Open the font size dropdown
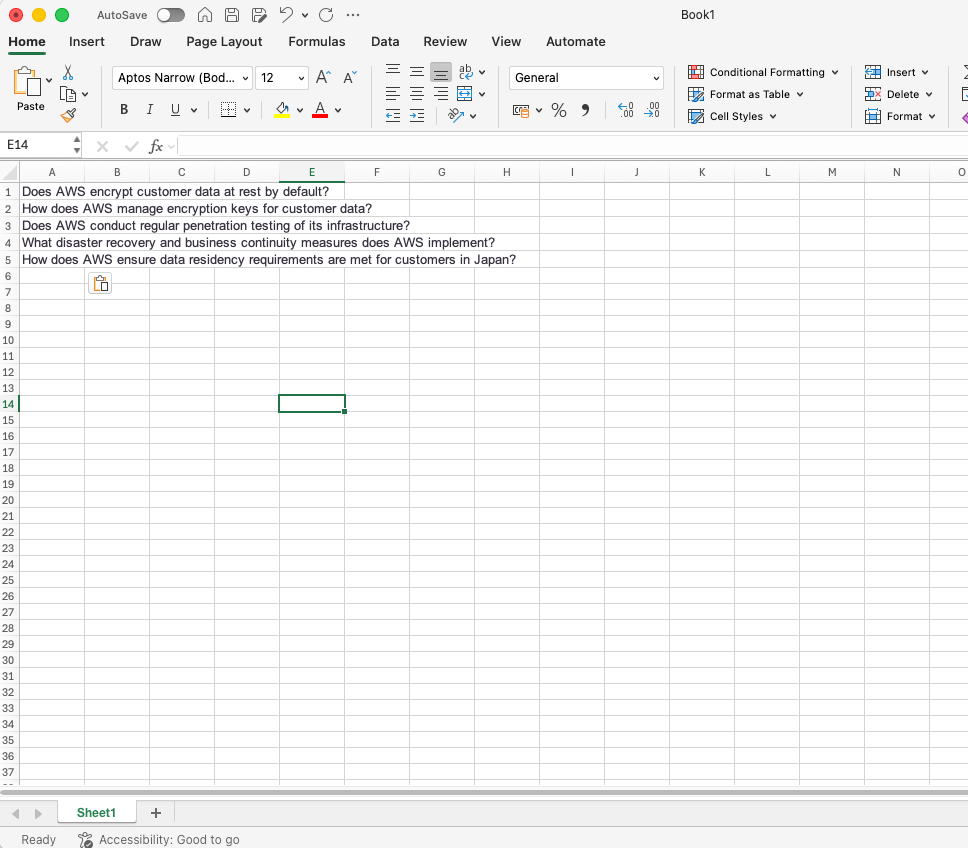Image resolution: width=968 pixels, height=848 pixels. (x=301, y=78)
